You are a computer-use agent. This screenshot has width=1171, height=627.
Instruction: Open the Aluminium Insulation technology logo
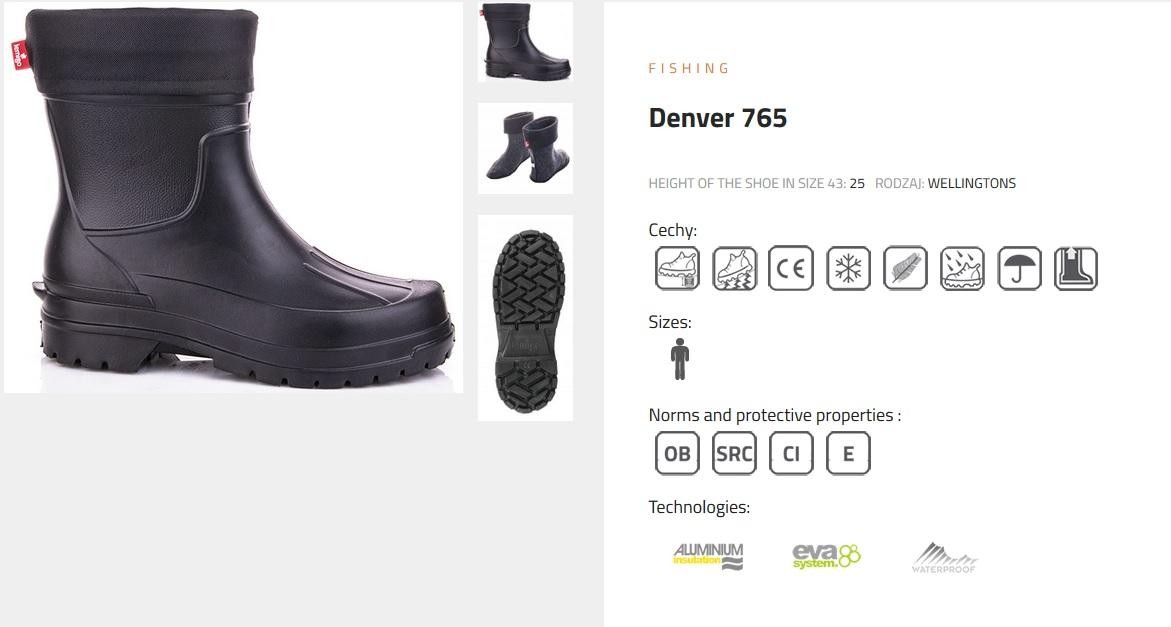(708, 557)
